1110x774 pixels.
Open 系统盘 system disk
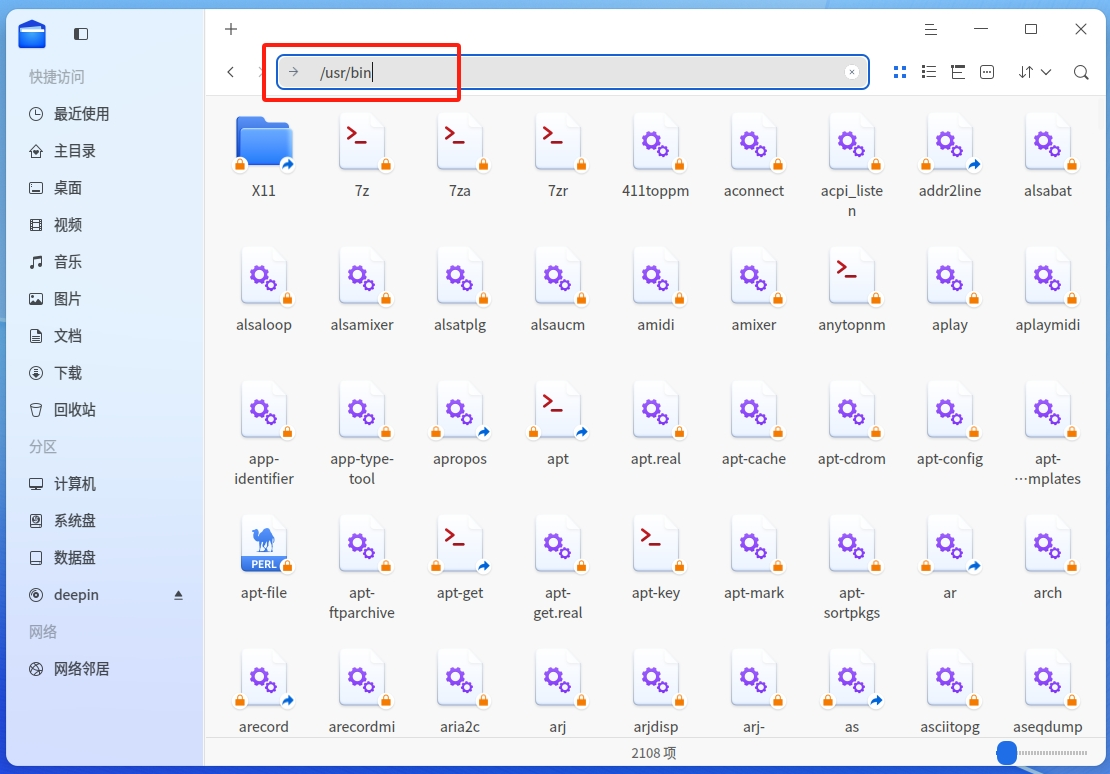[x=105, y=521]
